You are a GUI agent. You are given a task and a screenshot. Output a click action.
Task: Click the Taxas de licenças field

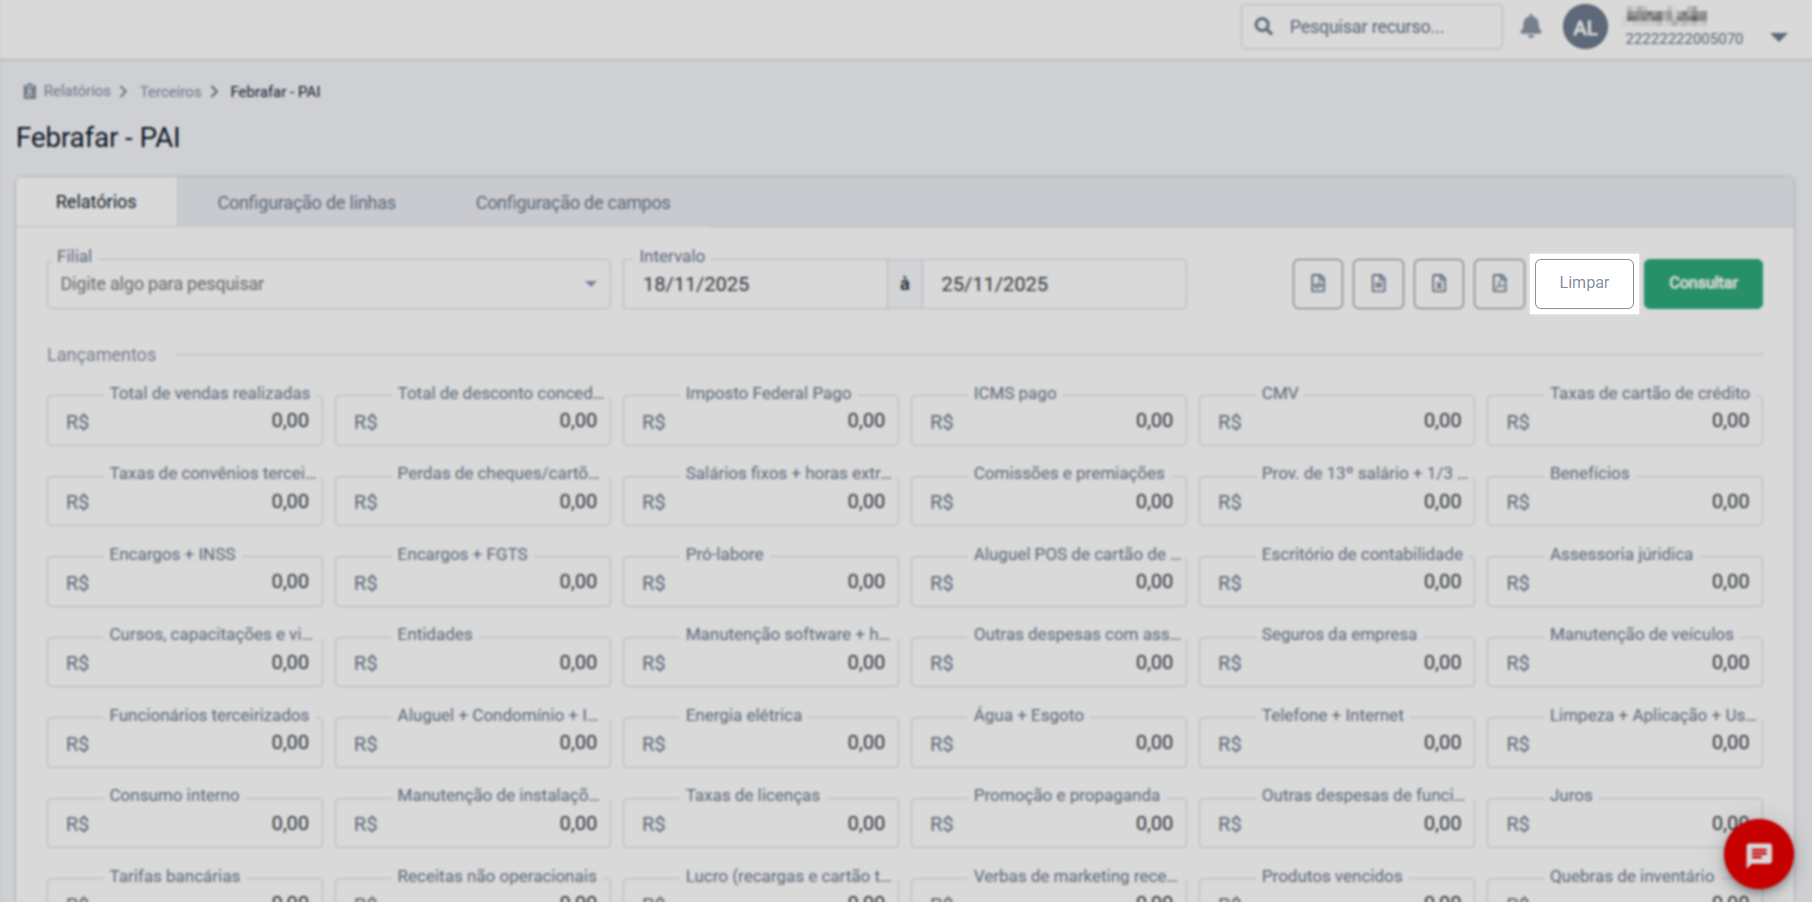[761, 823]
